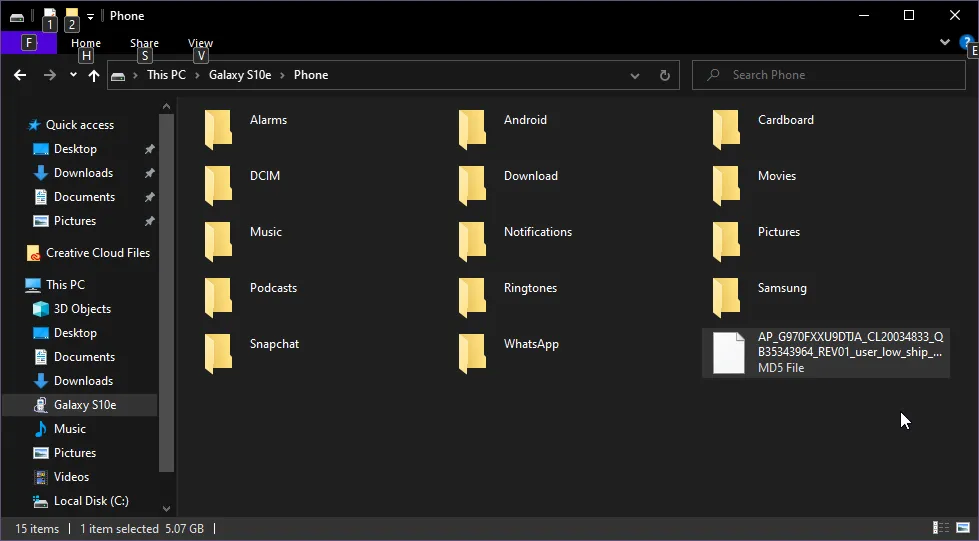Refresh the Phone folder view
Screen dimensions: 979x541
[x=664, y=75]
